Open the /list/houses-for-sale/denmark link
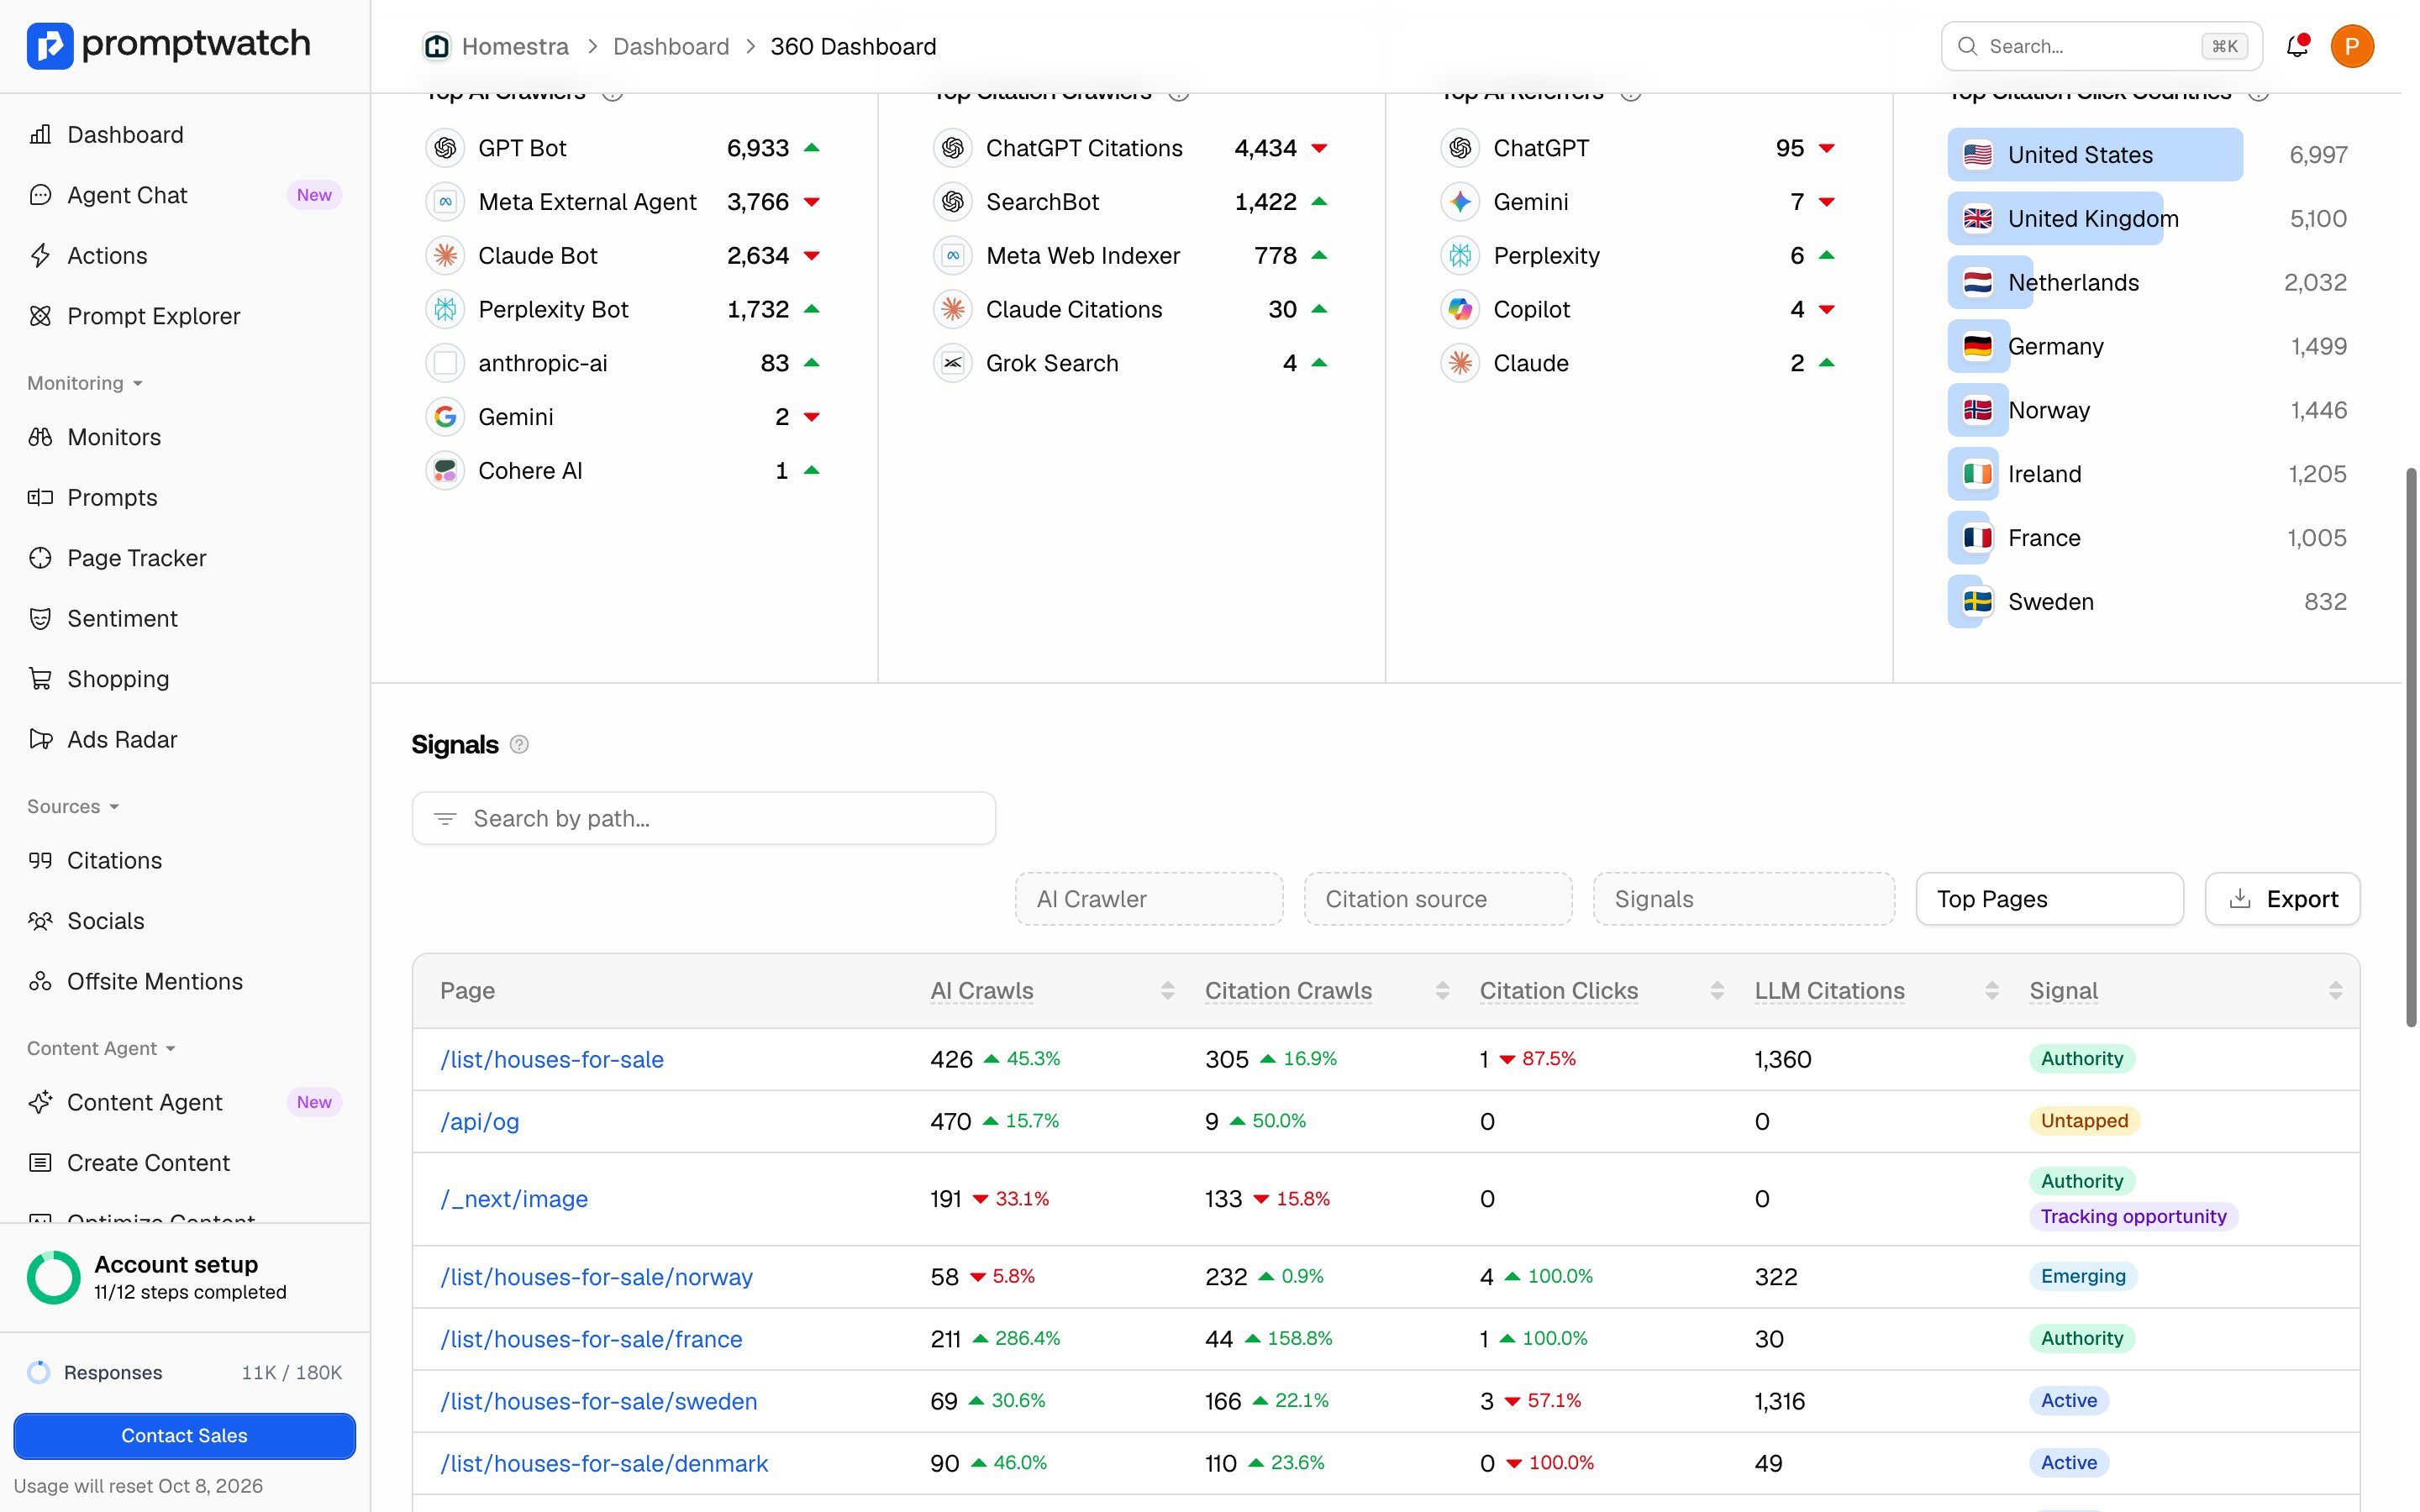The image size is (2420, 1512). point(605,1463)
